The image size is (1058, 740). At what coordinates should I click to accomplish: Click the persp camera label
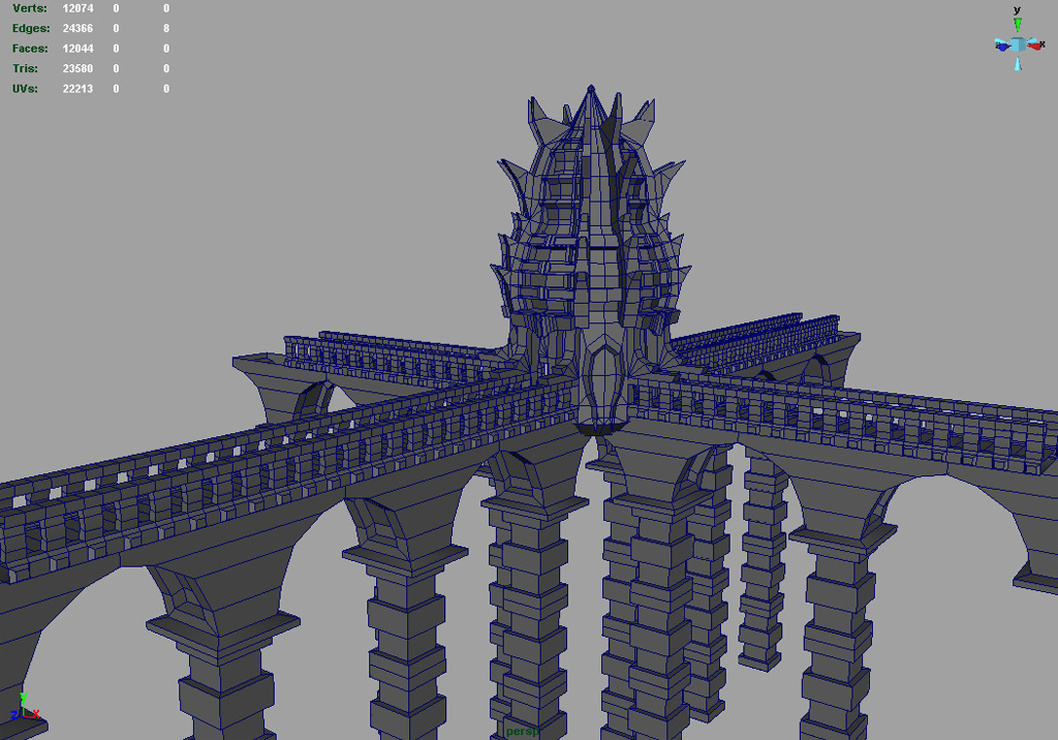(522, 731)
